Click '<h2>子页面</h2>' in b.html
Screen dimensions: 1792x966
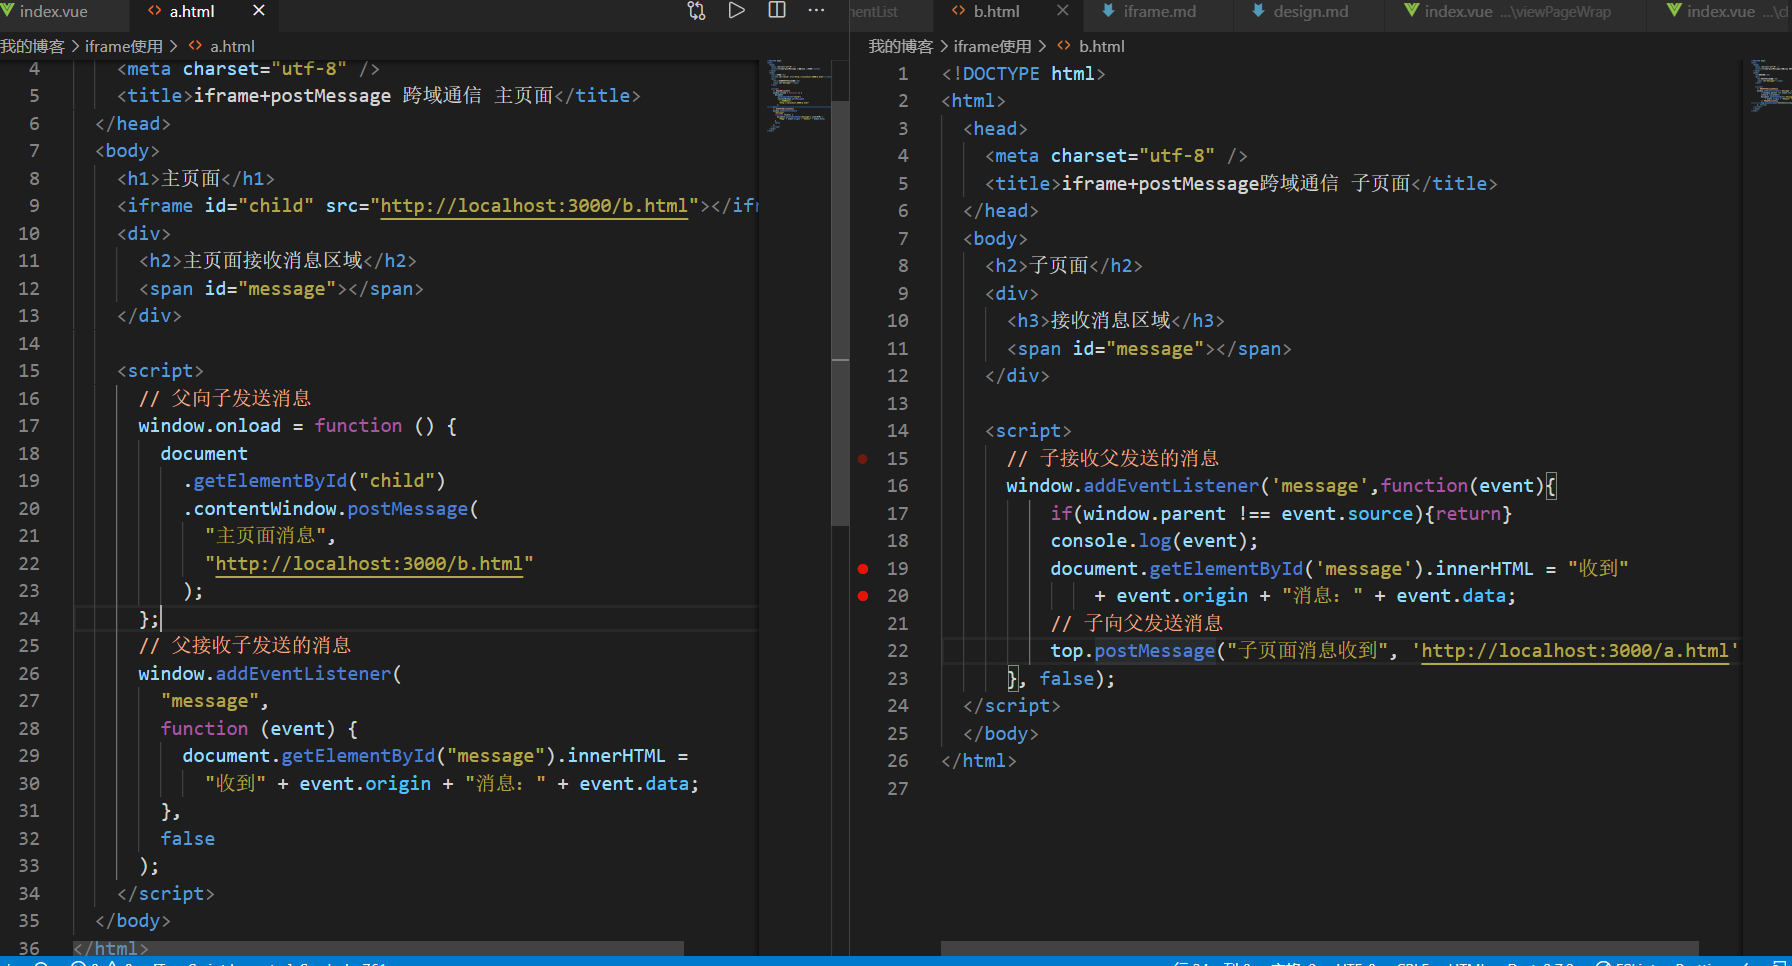pyautogui.click(x=1064, y=266)
